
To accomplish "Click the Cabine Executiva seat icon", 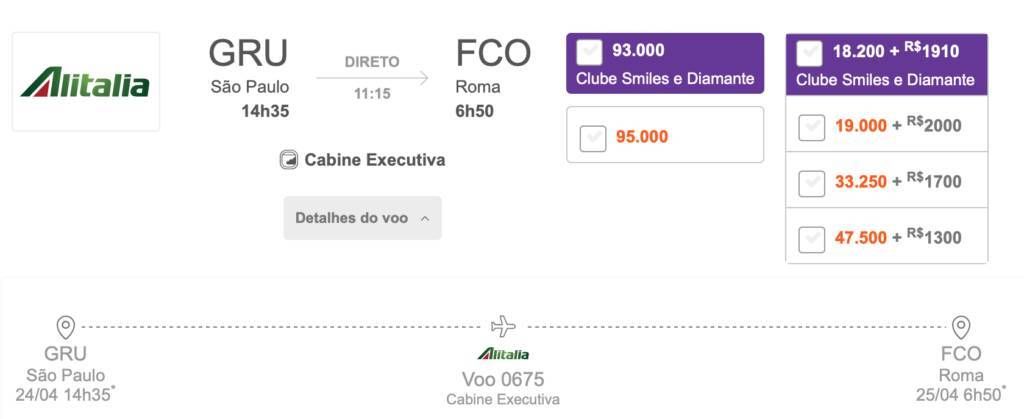I will tap(289, 160).
